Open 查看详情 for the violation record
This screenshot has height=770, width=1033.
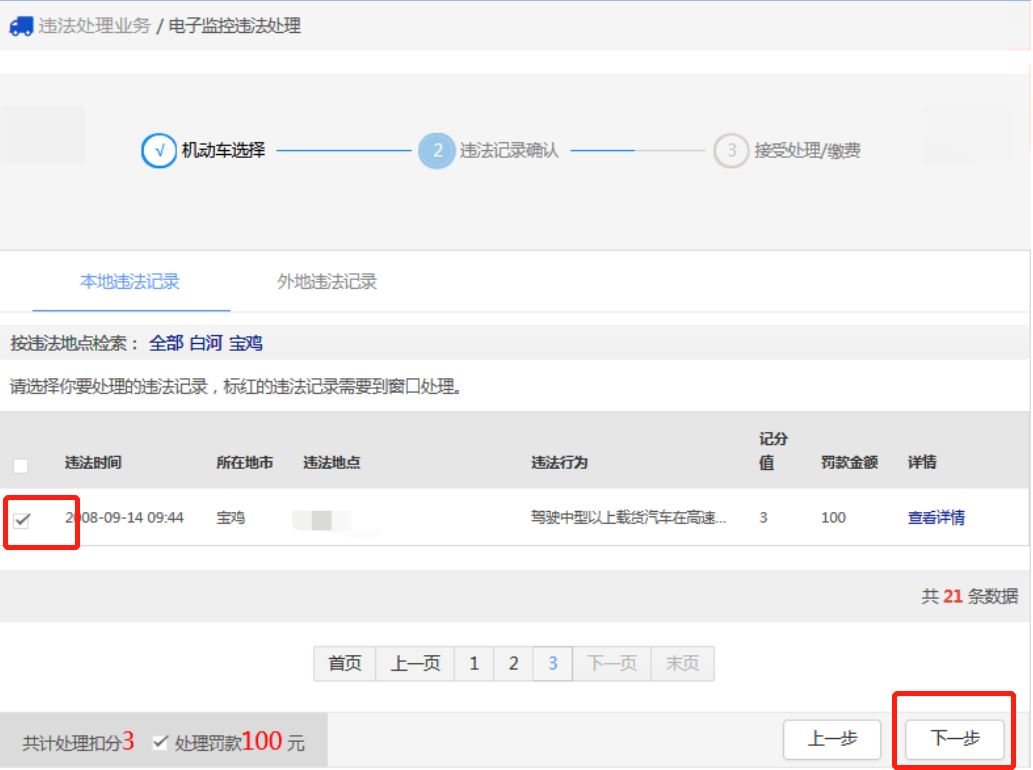(x=936, y=518)
